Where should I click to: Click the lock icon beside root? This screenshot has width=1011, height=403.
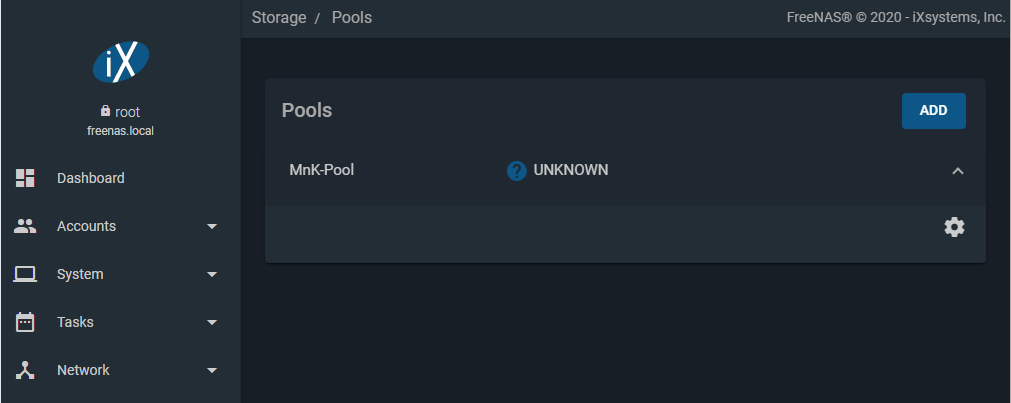point(105,112)
